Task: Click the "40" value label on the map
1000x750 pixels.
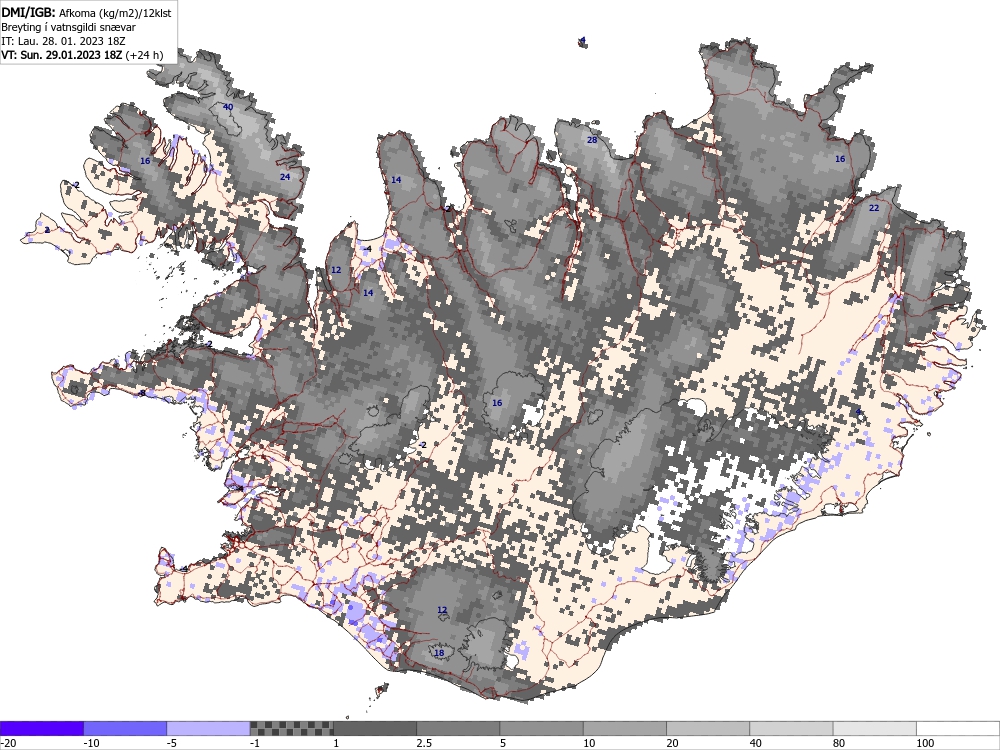Action: (228, 107)
